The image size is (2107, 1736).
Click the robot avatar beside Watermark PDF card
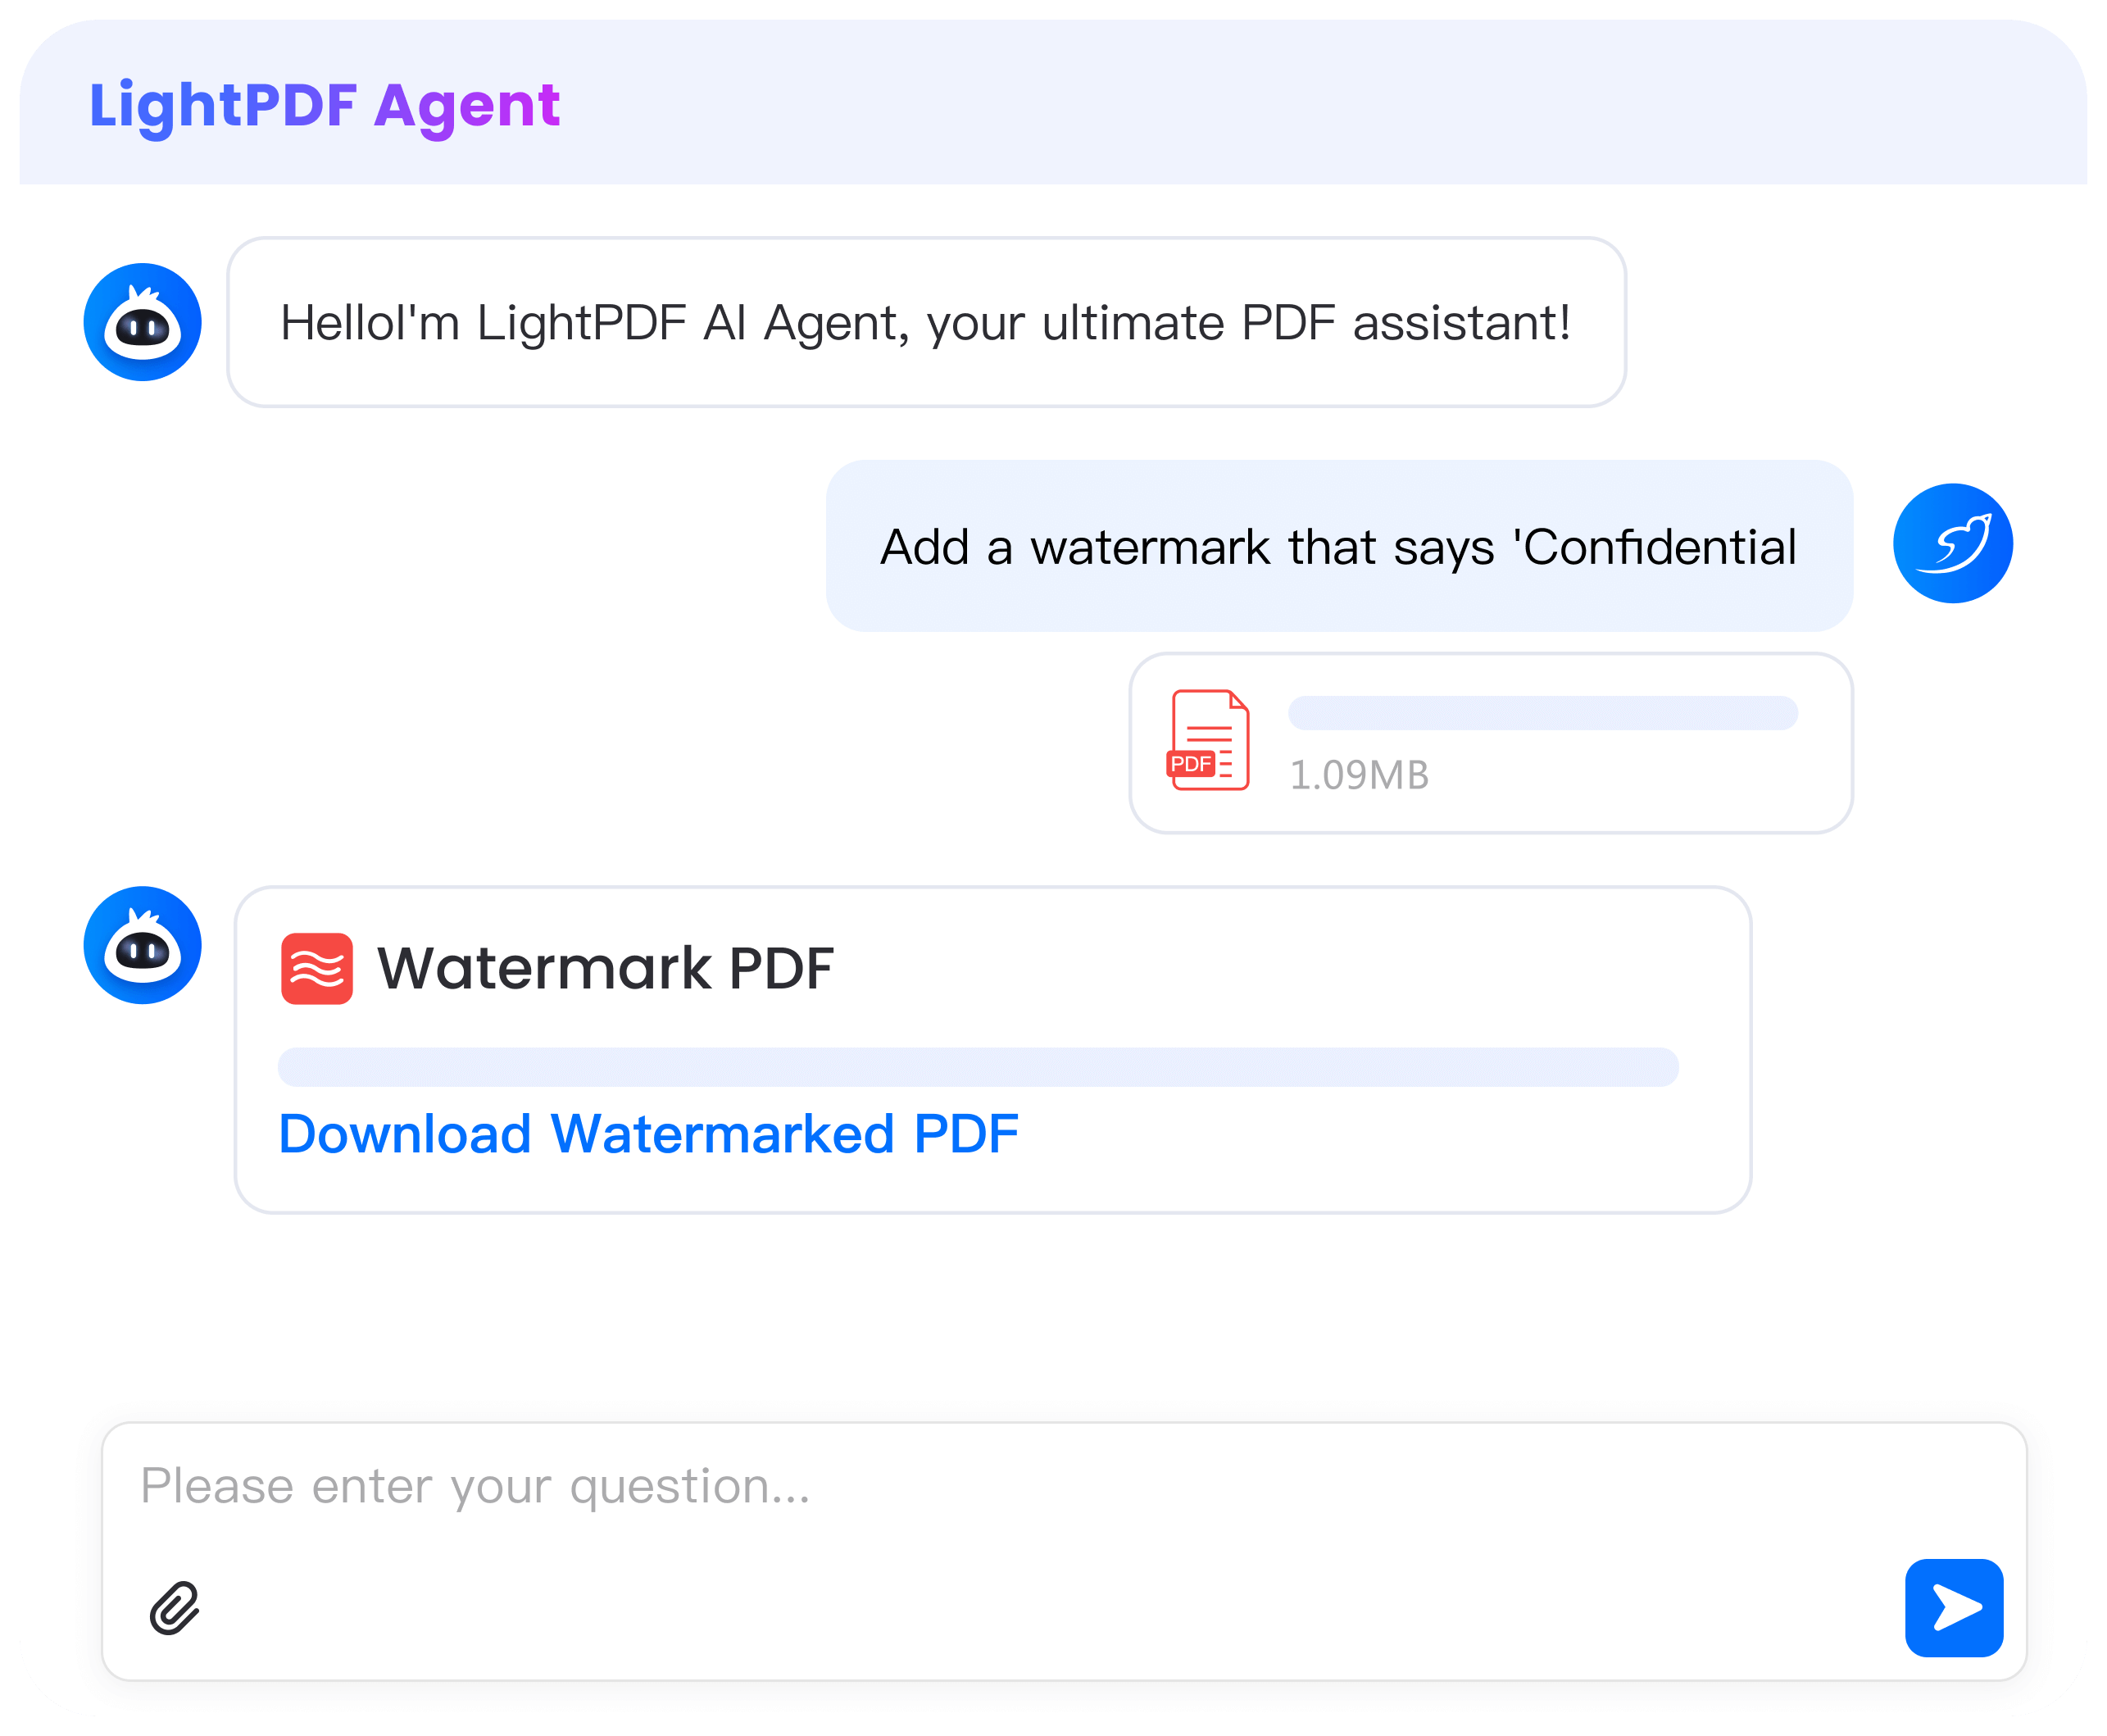click(x=143, y=945)
